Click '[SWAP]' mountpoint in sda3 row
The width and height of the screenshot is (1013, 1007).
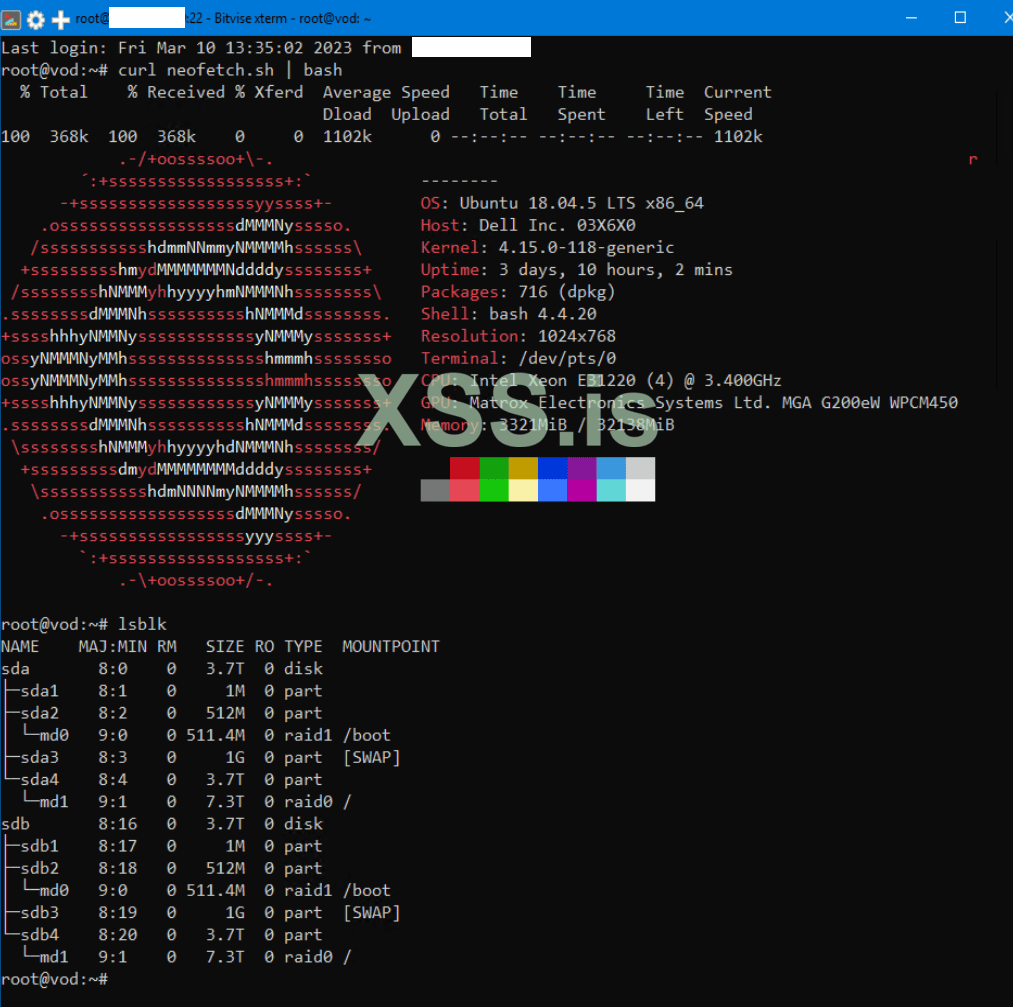tap(371, 758)
